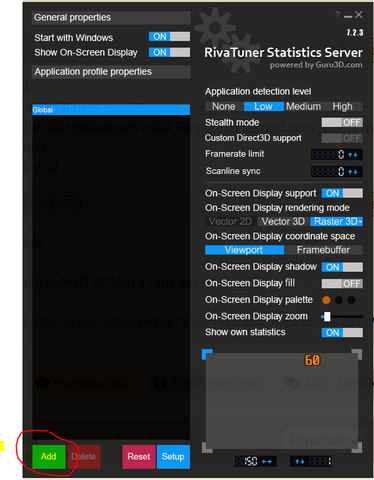374x480 pixels.
Task: Open Raster 3D dropdown arrow
Action: pos(360,222)
